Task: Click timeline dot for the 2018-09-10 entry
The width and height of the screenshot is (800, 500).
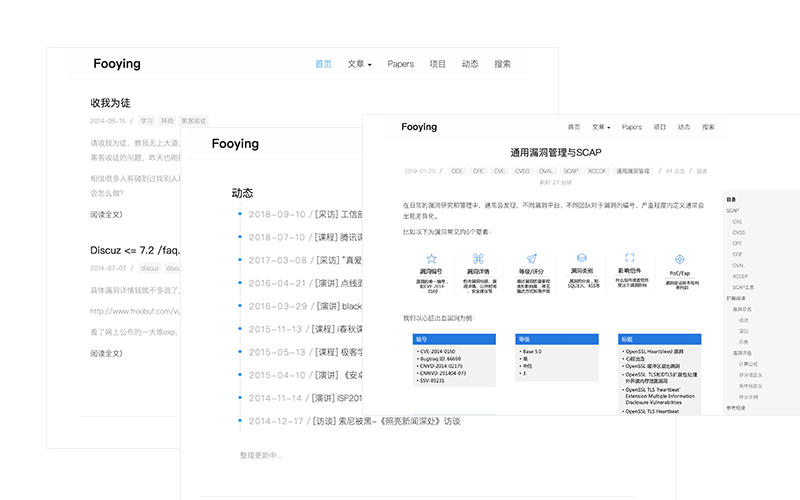Action: click(x=240, y=214)
